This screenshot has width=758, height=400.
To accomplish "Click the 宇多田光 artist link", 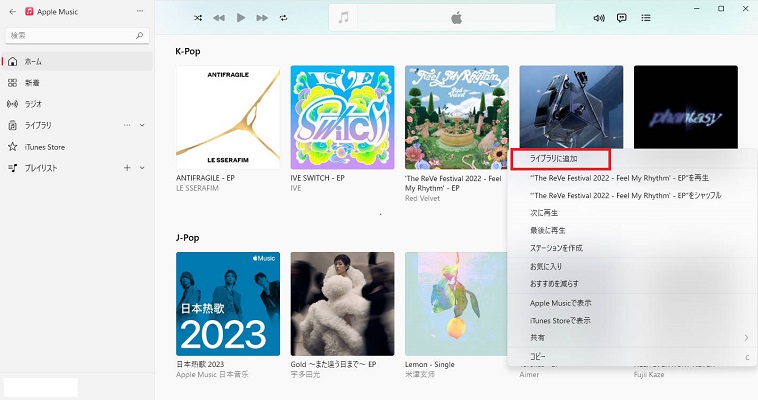I will pyautogui.click(x=305, y=374).
